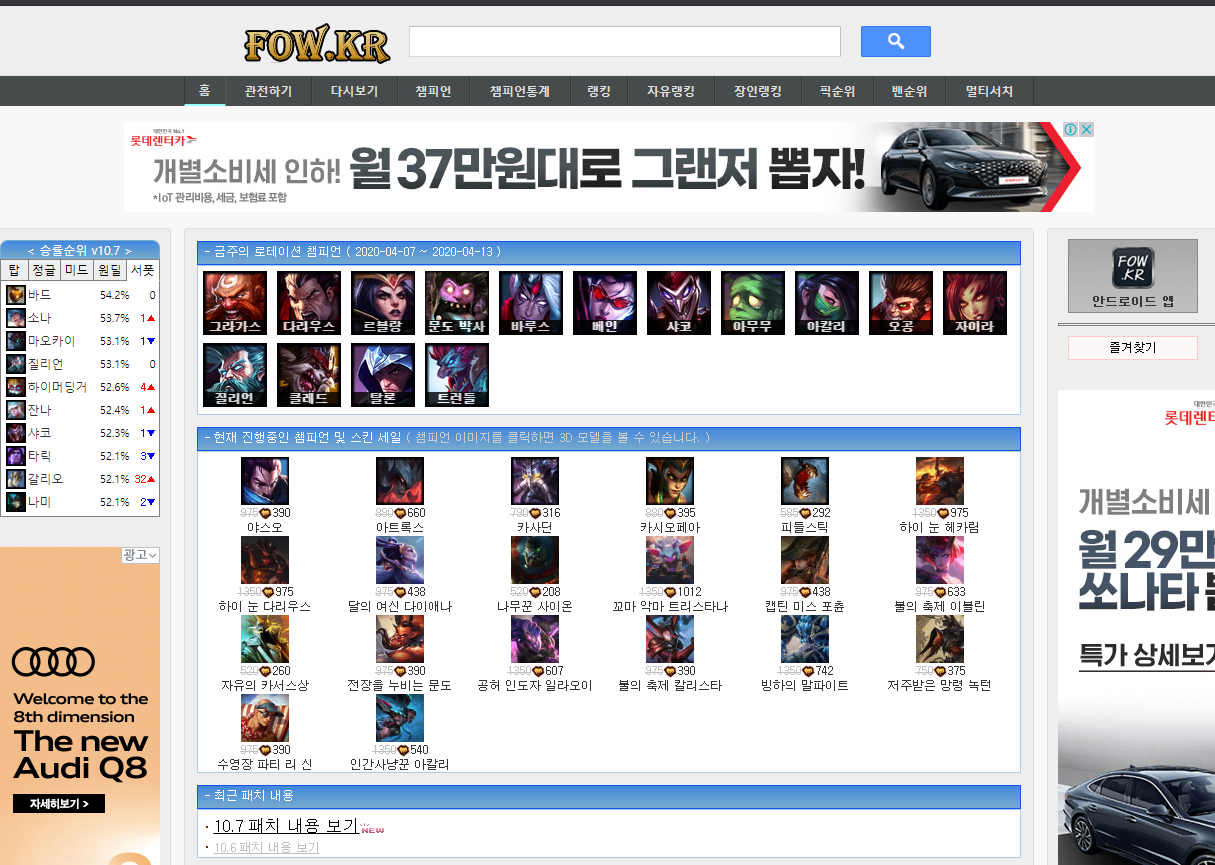Click 오공 rotation champion icon
Viewport: 1215px width, 865px height.
point(901,303)
